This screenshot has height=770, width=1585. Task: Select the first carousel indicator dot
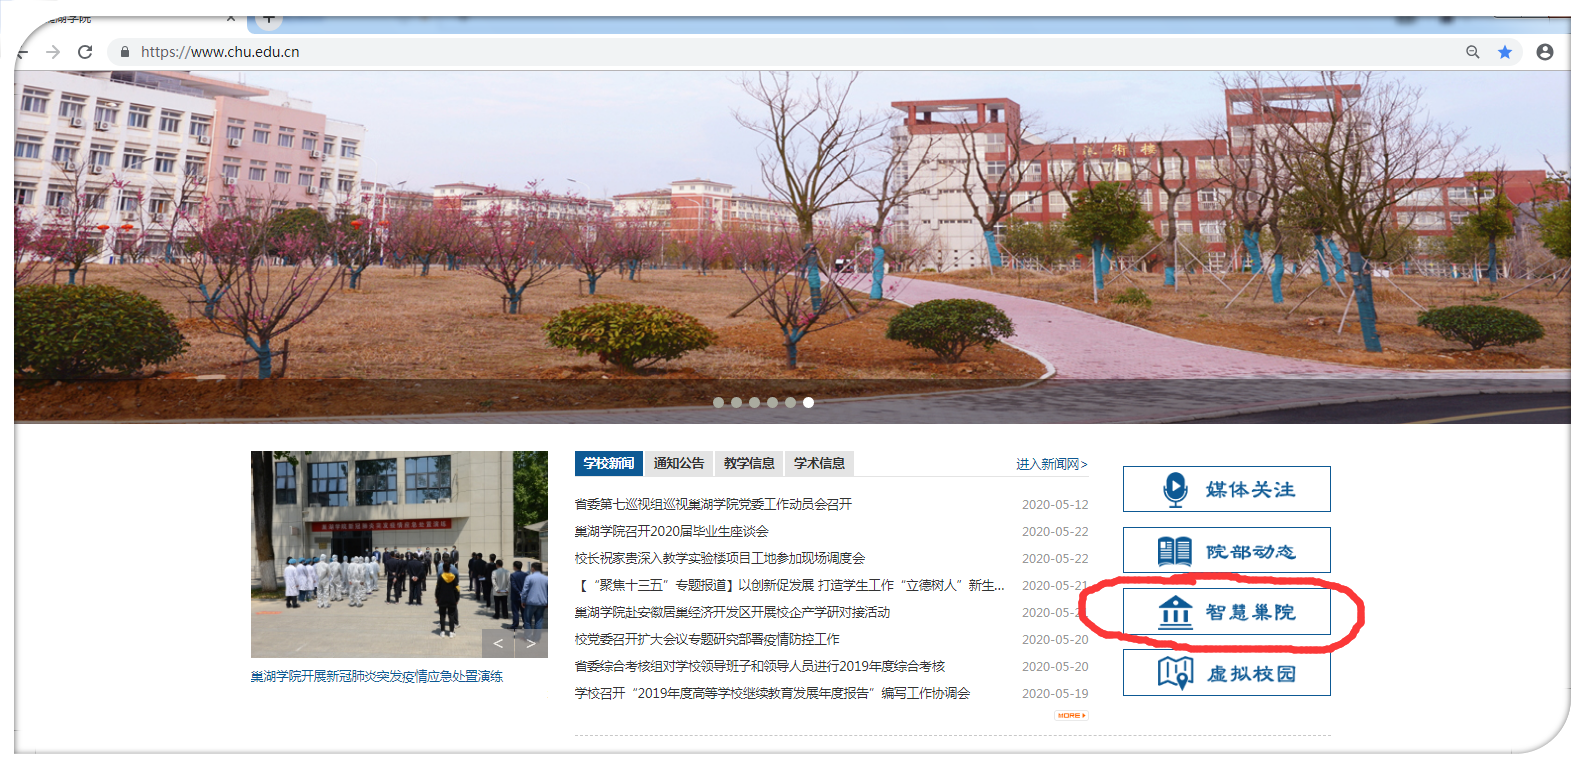click(718, 403)
